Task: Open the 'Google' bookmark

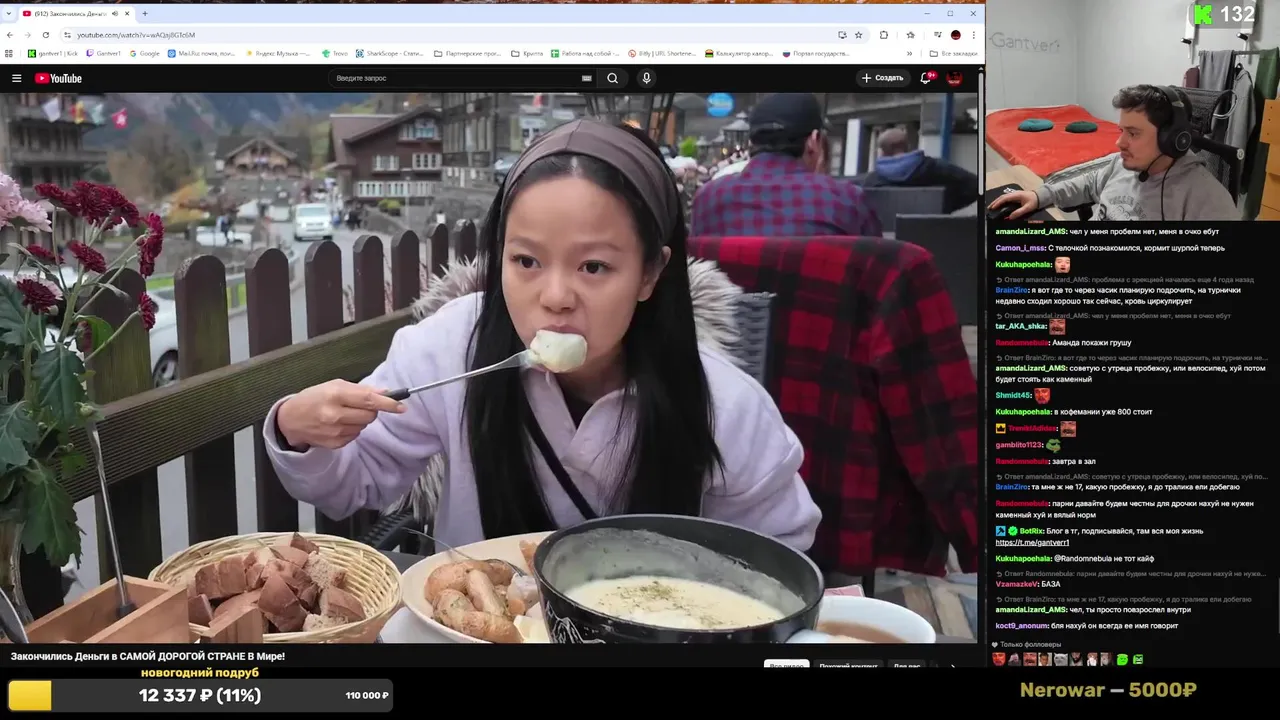Action: 144,53
